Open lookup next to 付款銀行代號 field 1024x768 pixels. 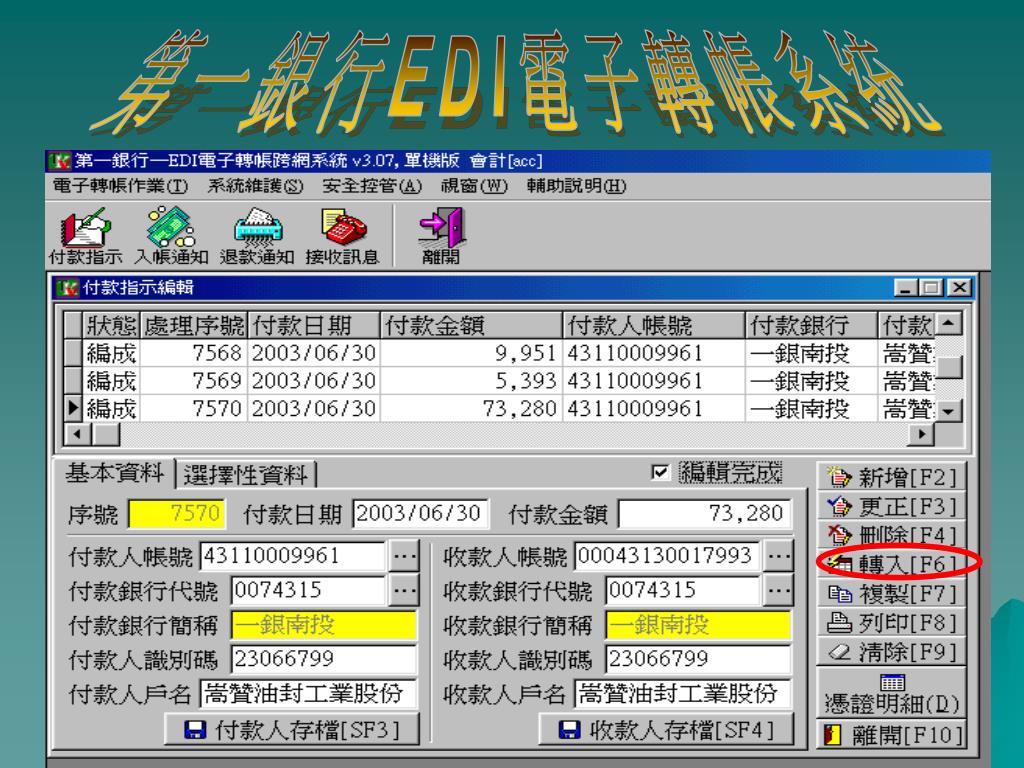404,591
